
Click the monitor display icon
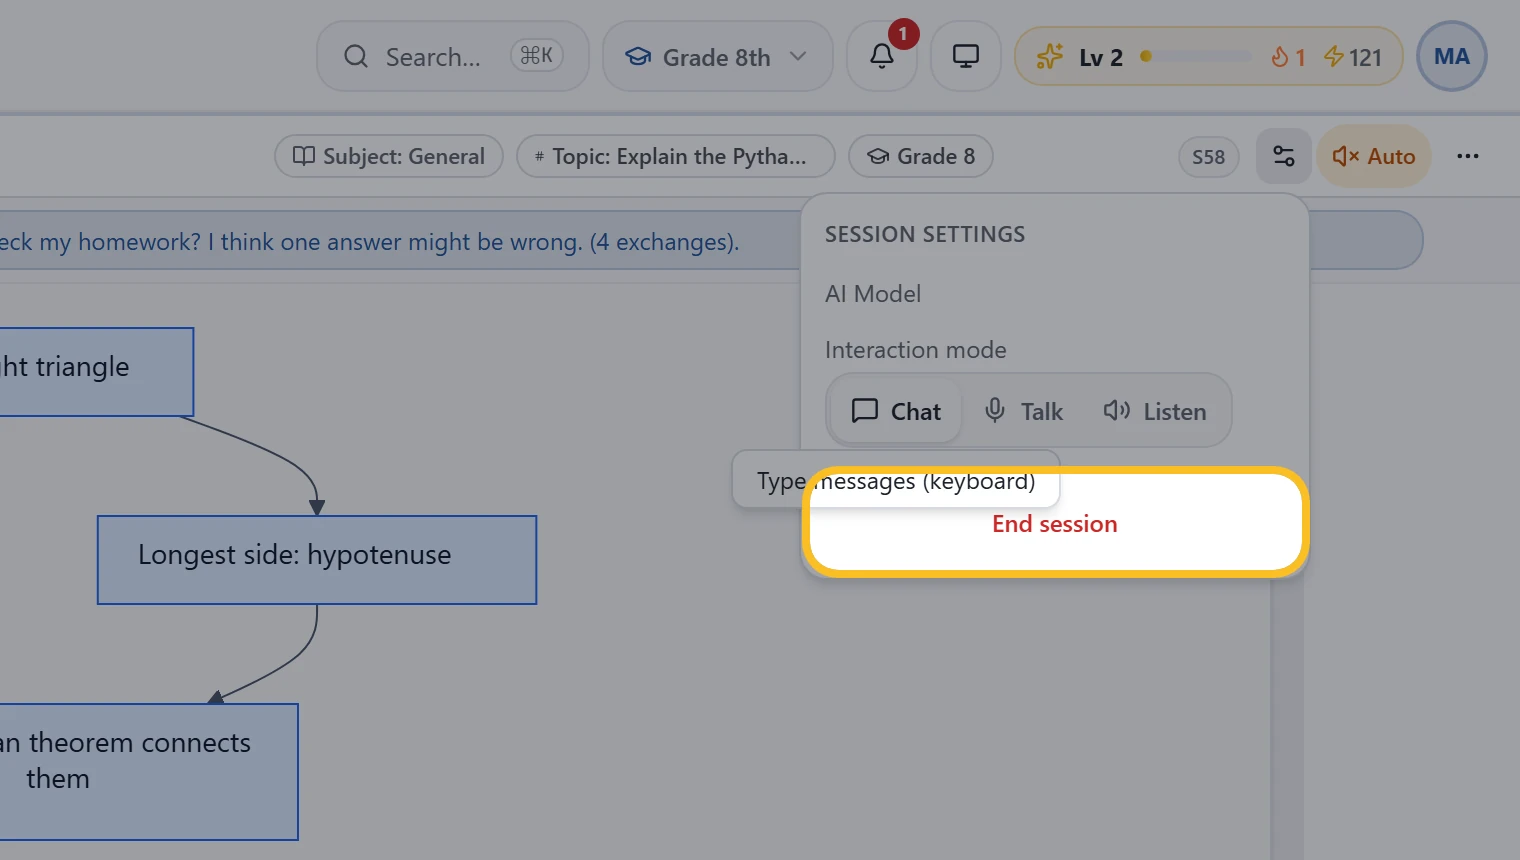click(x=965, y=56)
